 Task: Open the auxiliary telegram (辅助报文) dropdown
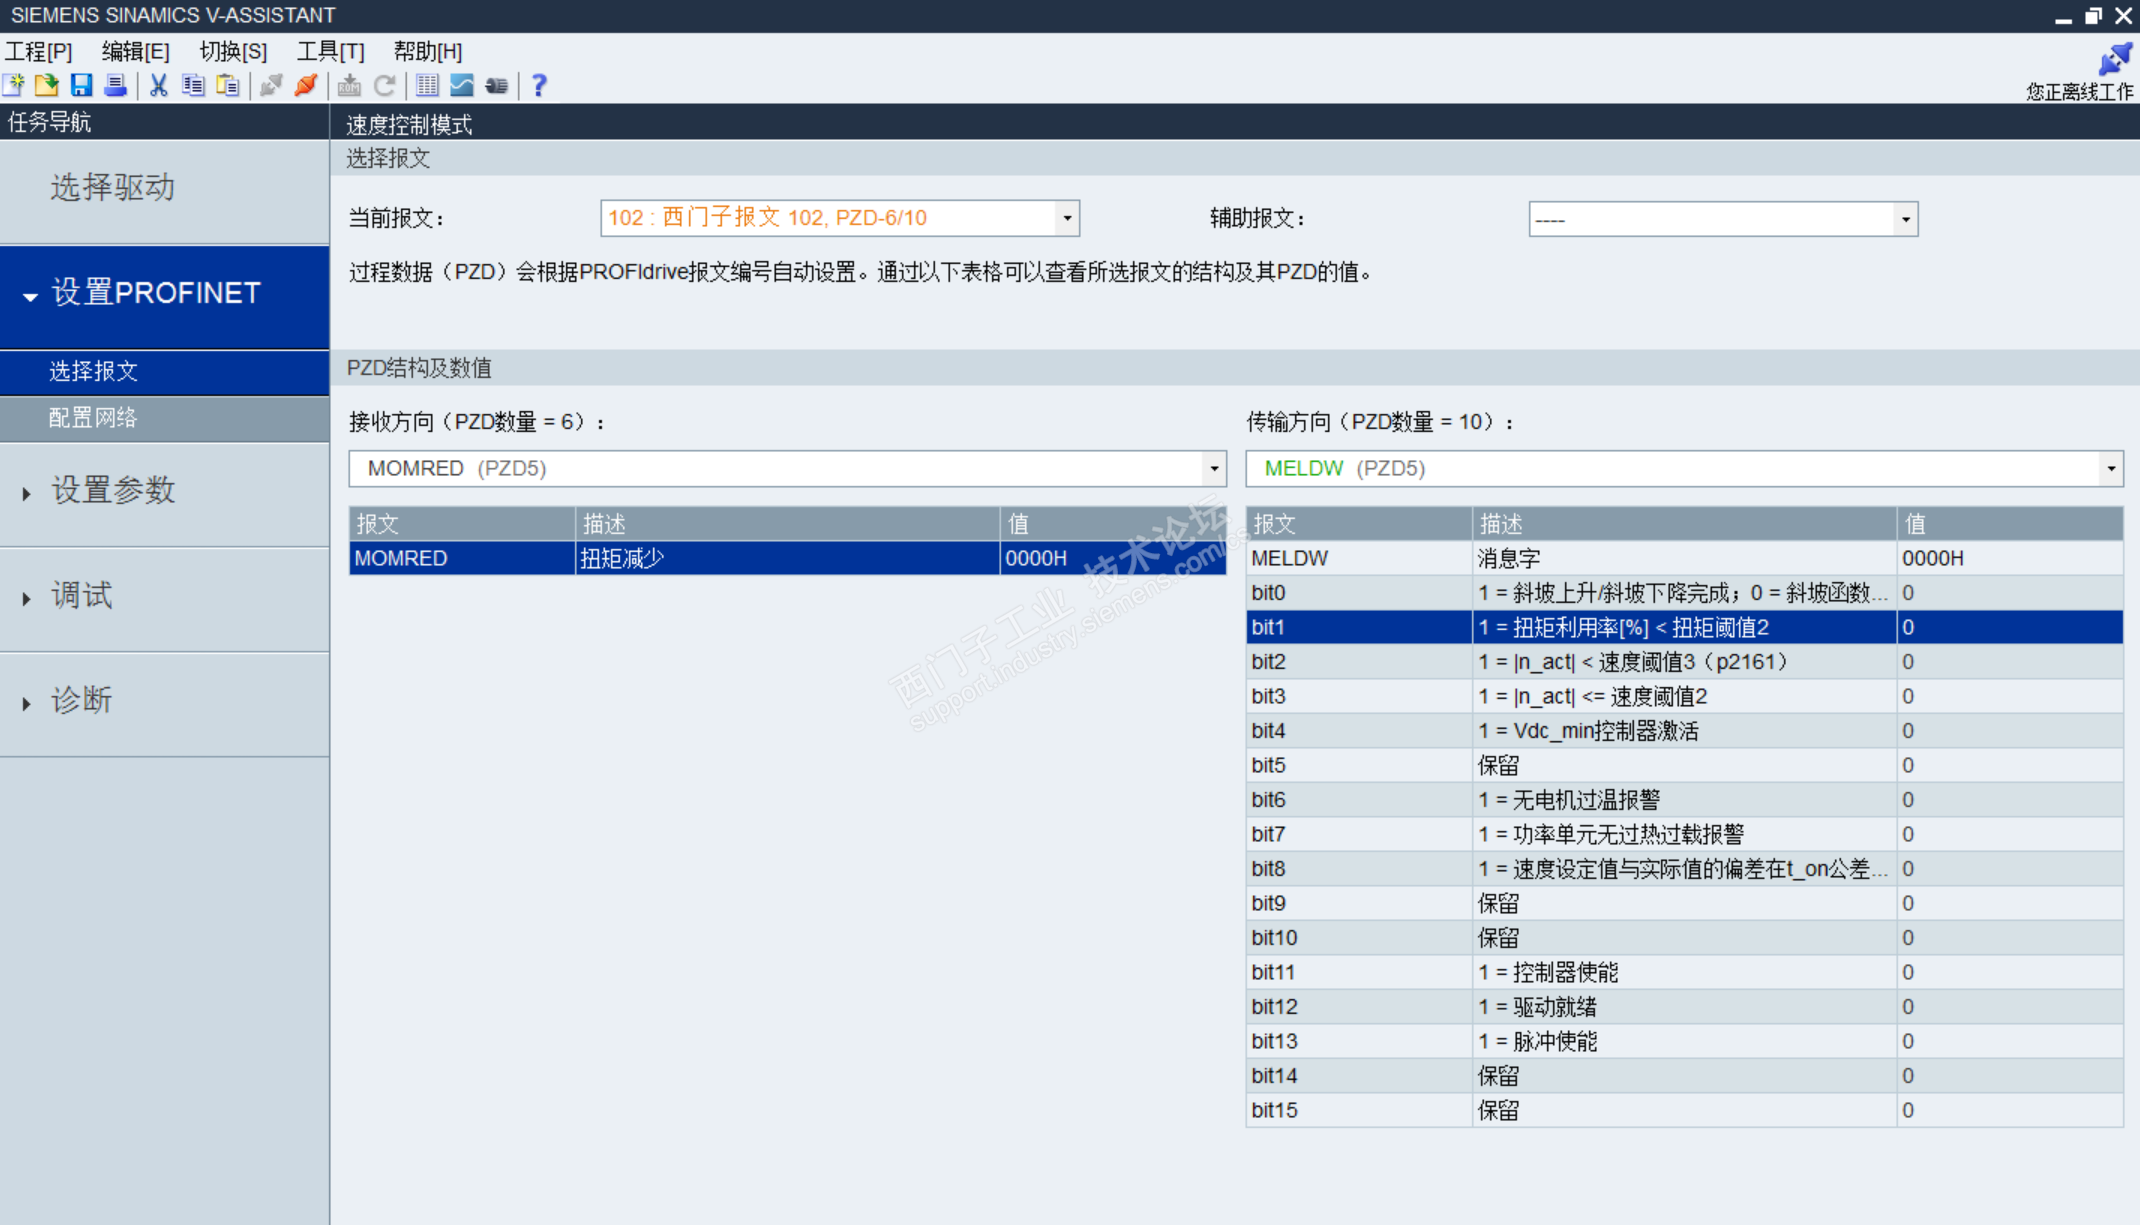coord(1905,219)
